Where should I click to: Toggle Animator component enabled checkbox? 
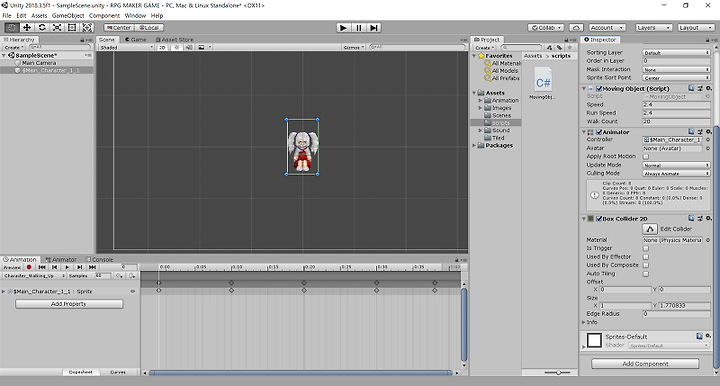click(x=599, y=132)
